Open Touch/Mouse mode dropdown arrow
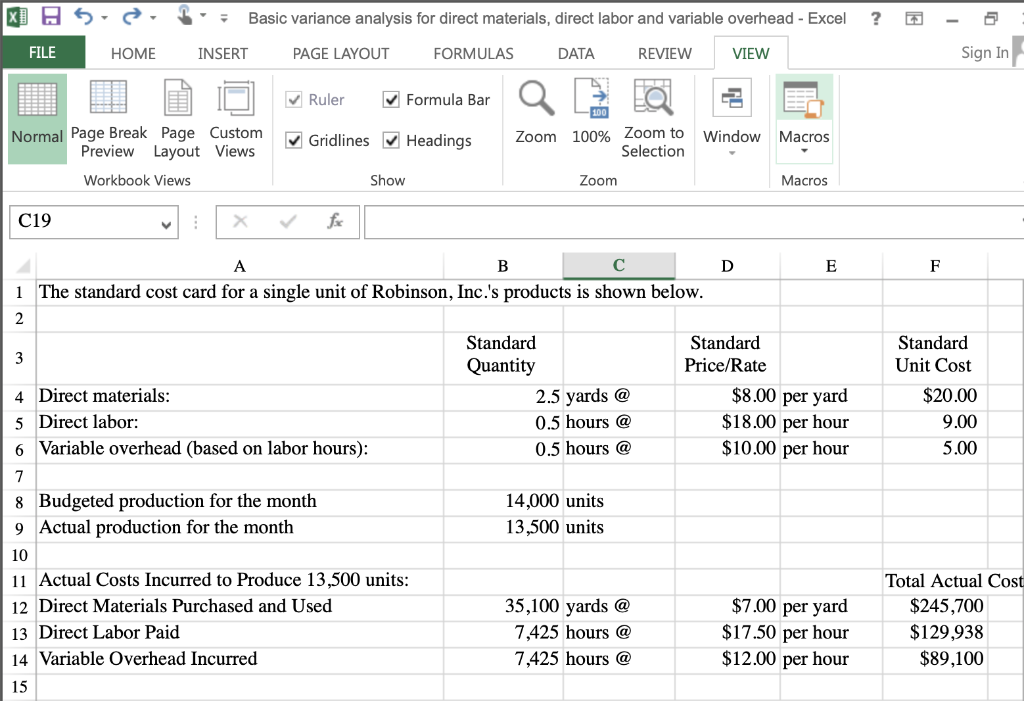 [203, 15]
